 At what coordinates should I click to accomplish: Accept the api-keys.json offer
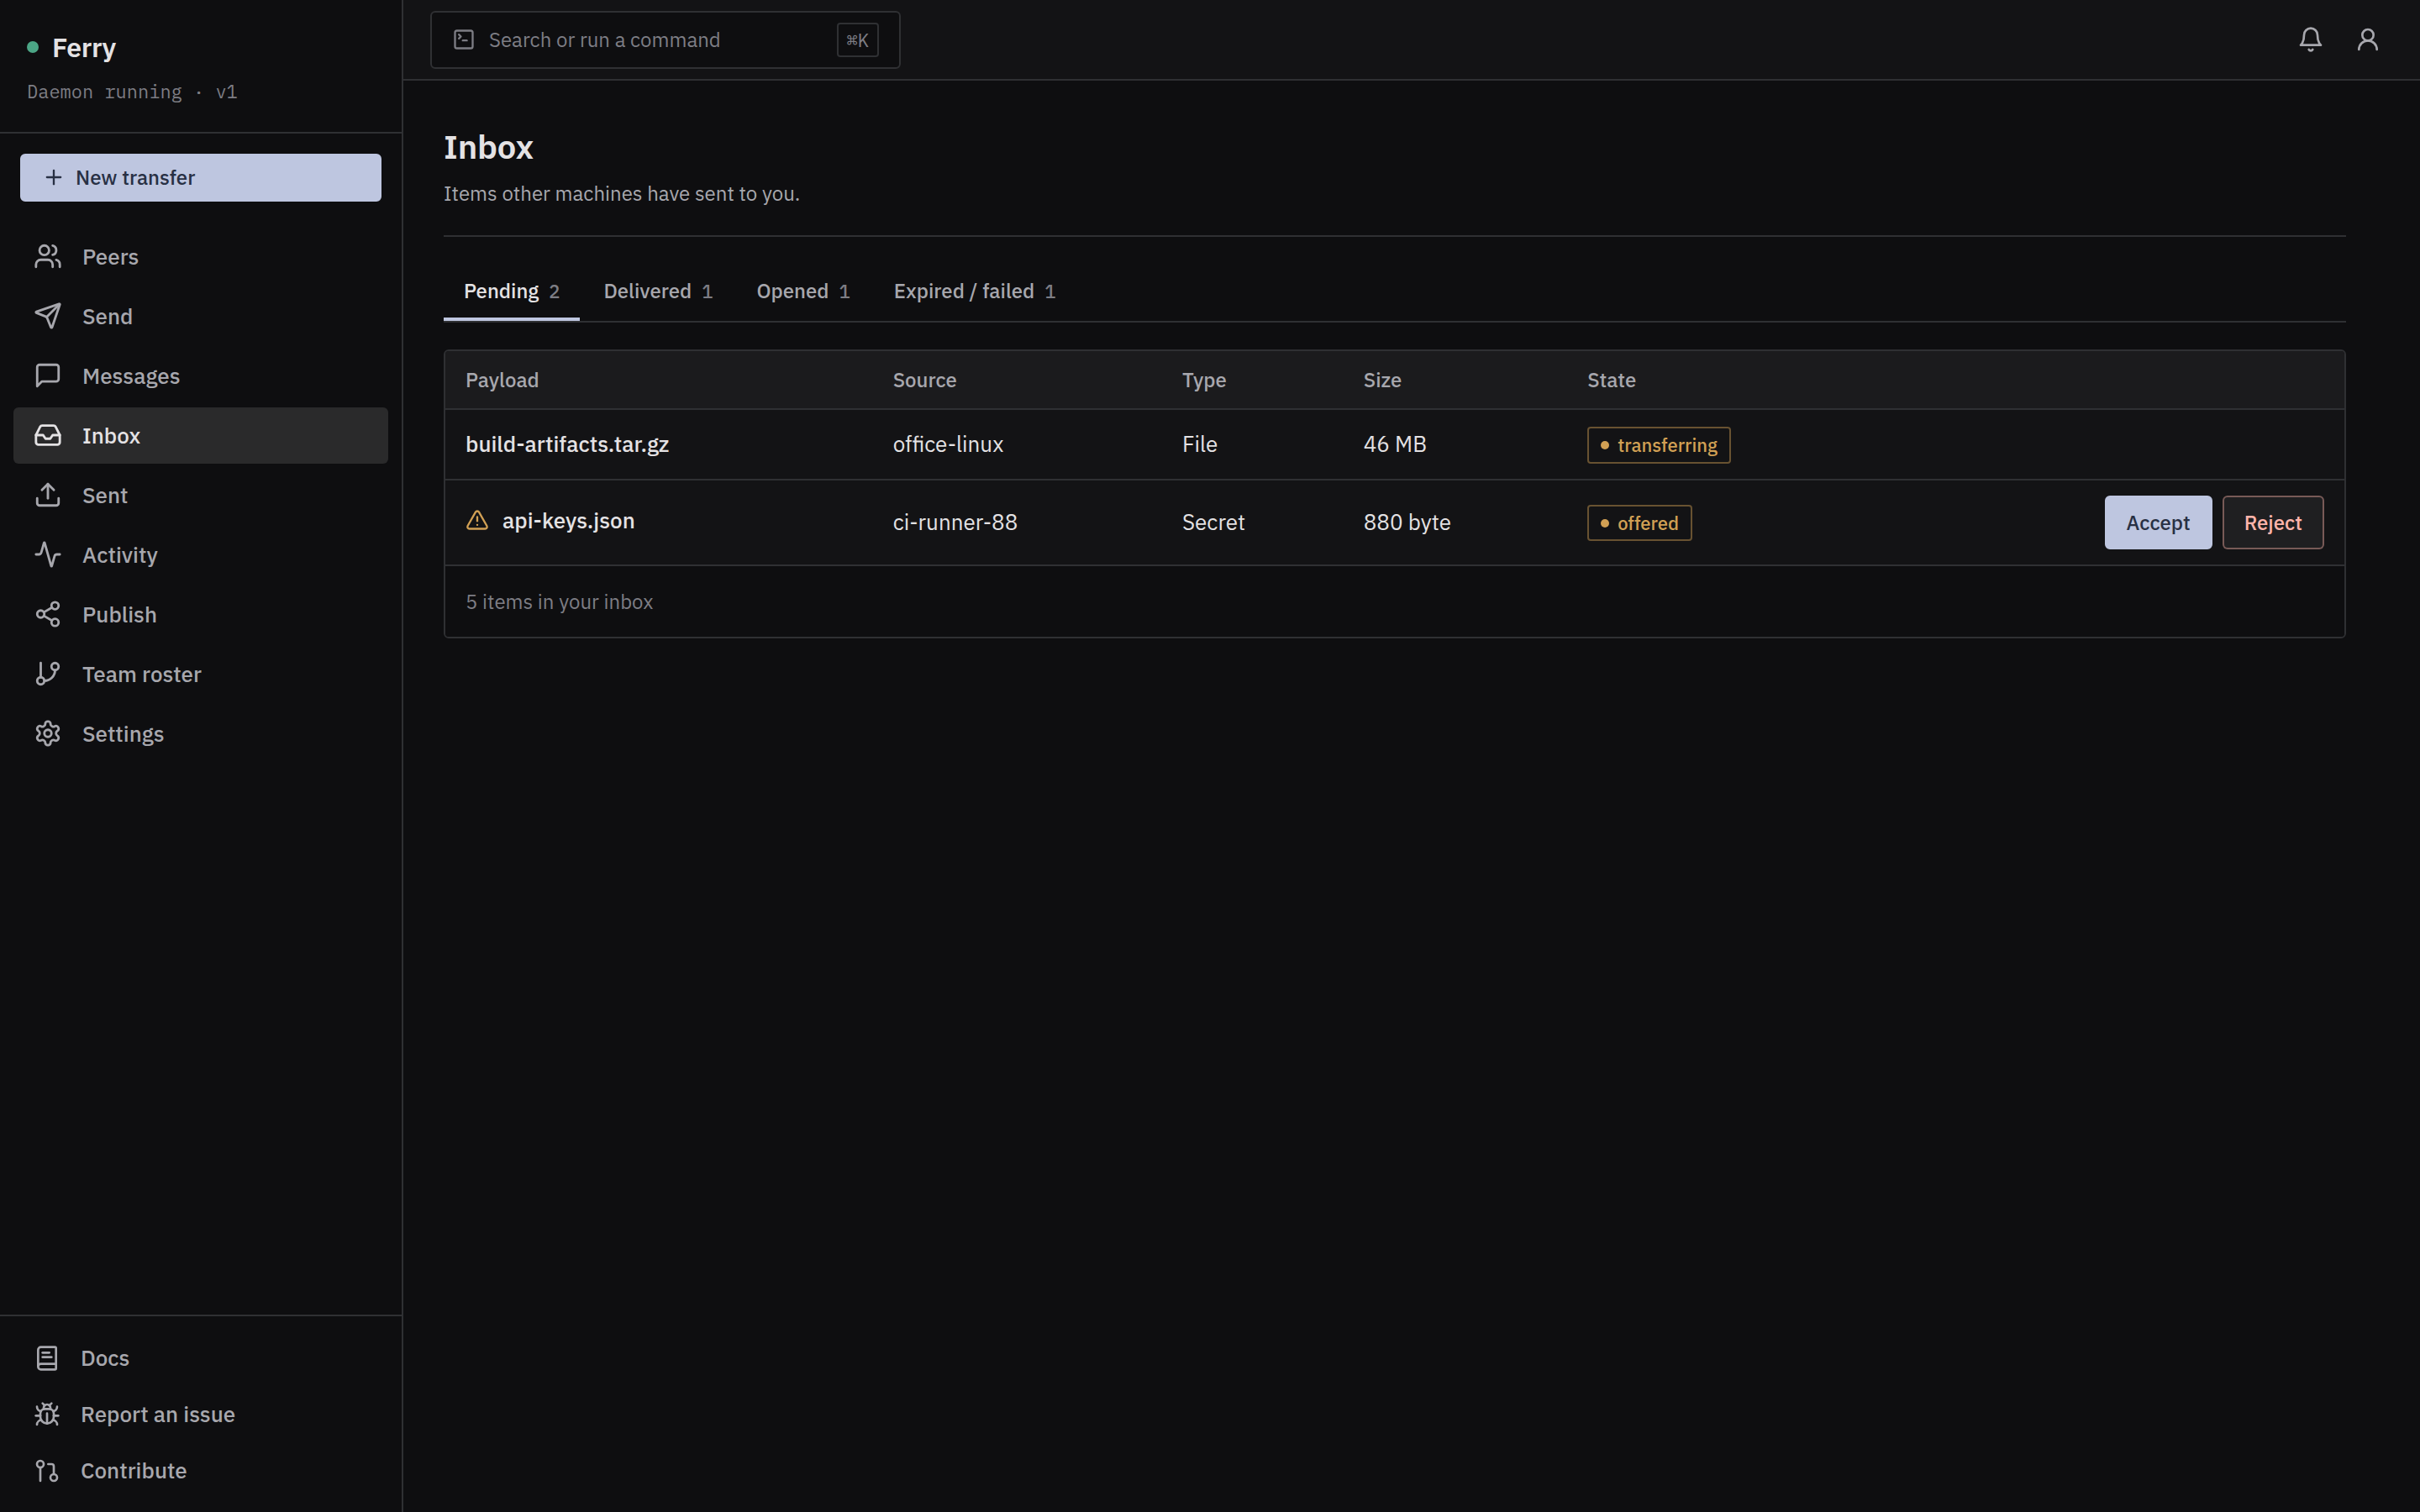click(x=2157, y=523)
